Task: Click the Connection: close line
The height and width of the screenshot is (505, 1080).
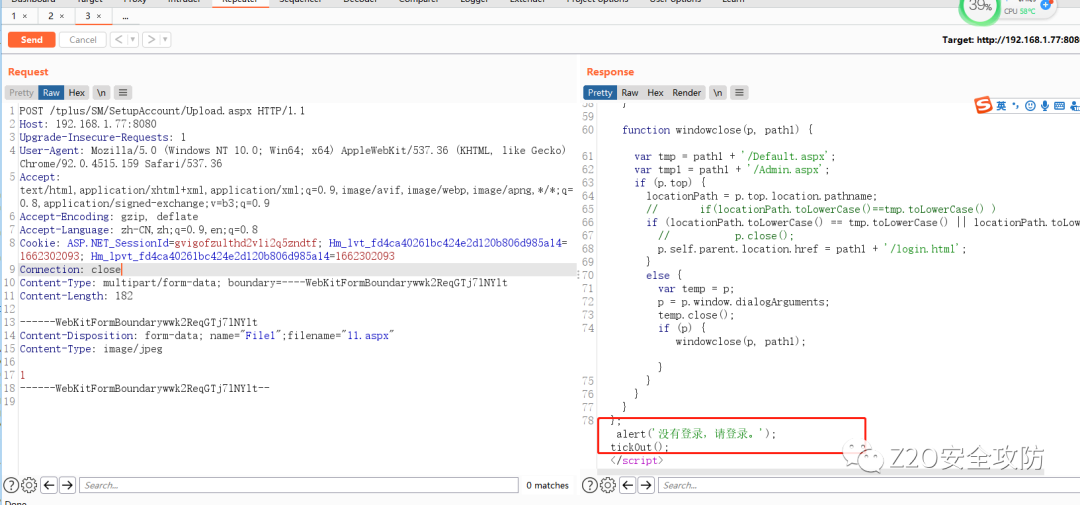Action: point(70,269)
